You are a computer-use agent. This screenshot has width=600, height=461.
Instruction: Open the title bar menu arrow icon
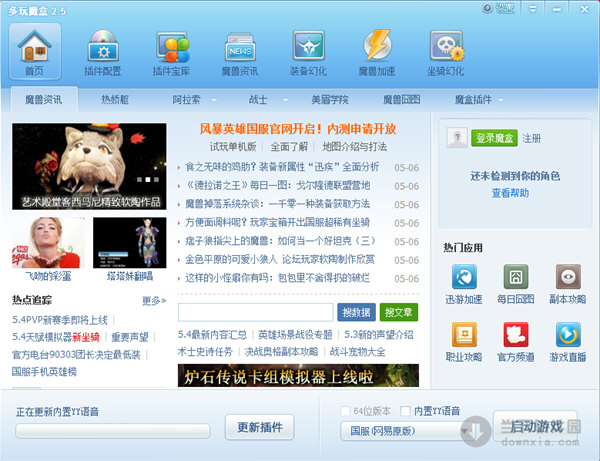pyautogui.click(x=533, y=9)
